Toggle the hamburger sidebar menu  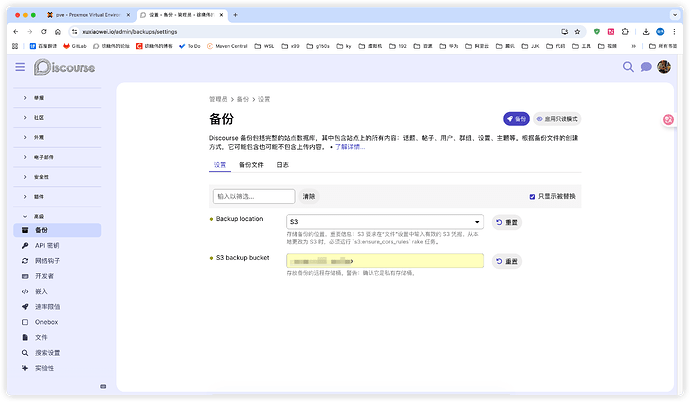(x=20, y=67)
